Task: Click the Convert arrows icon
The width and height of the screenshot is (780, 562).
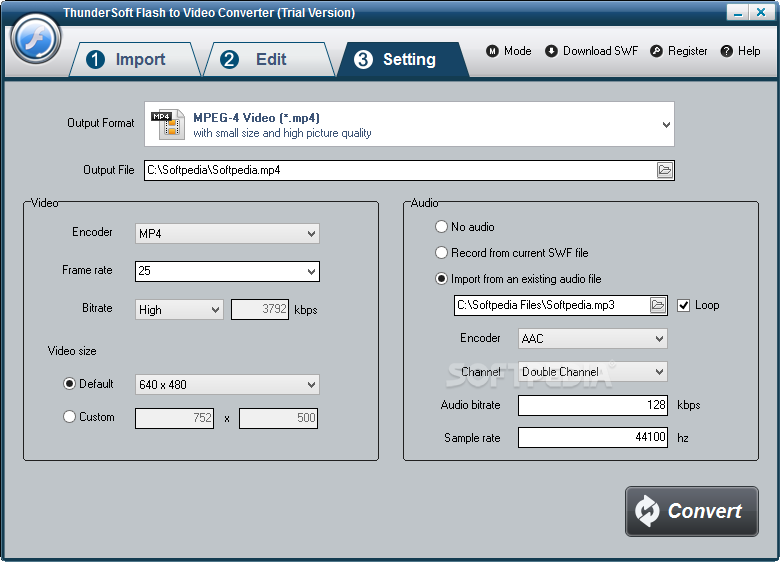Action: coord(647,511)
